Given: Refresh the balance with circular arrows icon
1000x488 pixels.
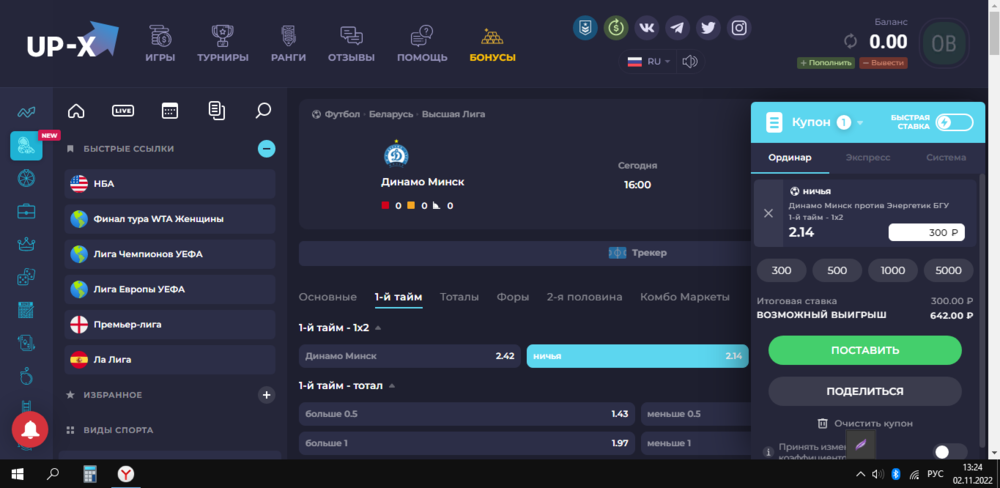Looking at the screenshot, I should [x=850, y=42].
